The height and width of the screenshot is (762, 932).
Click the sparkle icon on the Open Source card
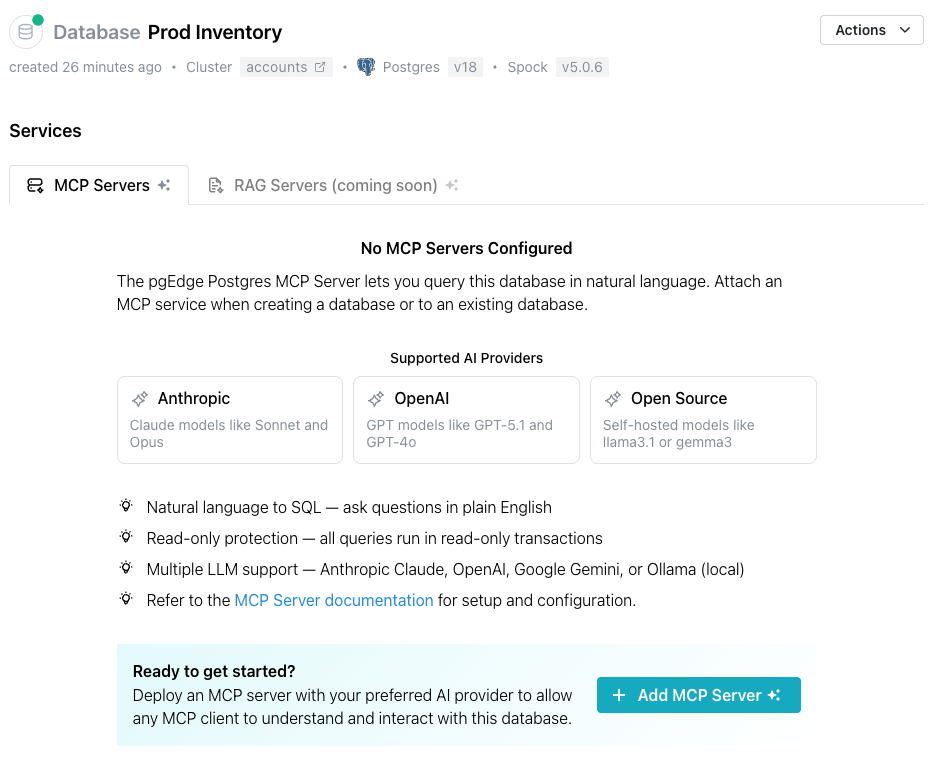(611, 398)
